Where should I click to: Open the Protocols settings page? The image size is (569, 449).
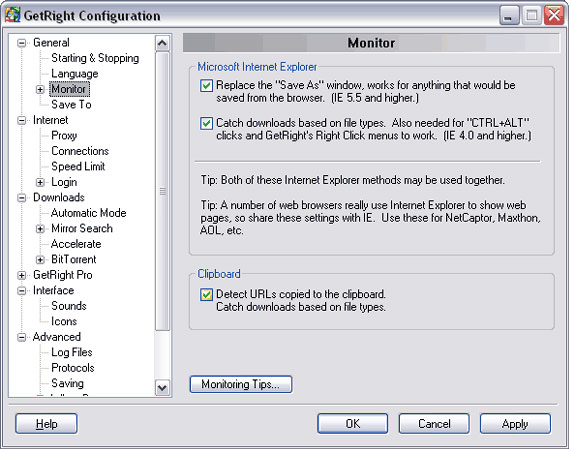coord(73,368)
